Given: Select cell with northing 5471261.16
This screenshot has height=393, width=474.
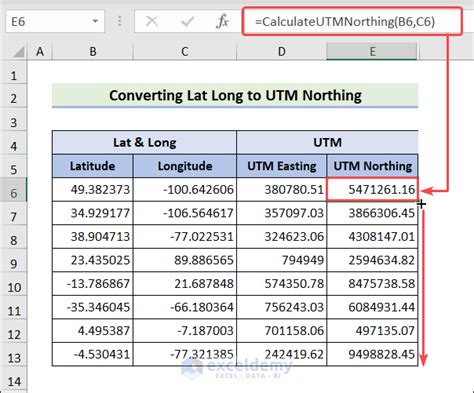Looking at the screenshot, I should pos(372,190).
